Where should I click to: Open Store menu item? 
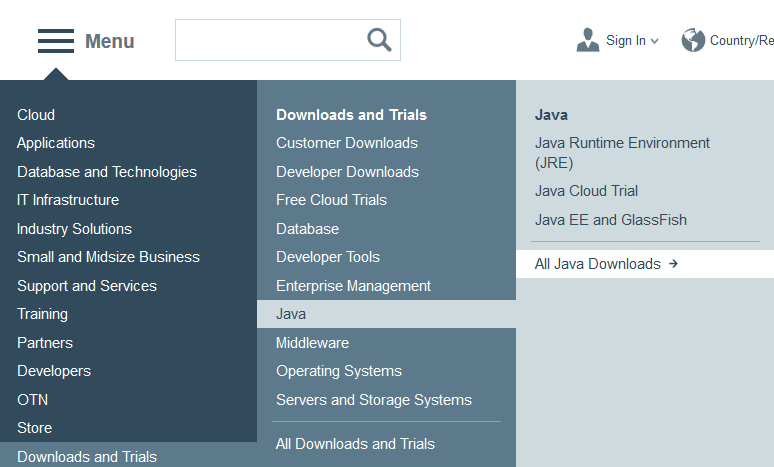(x=35, y=428)
